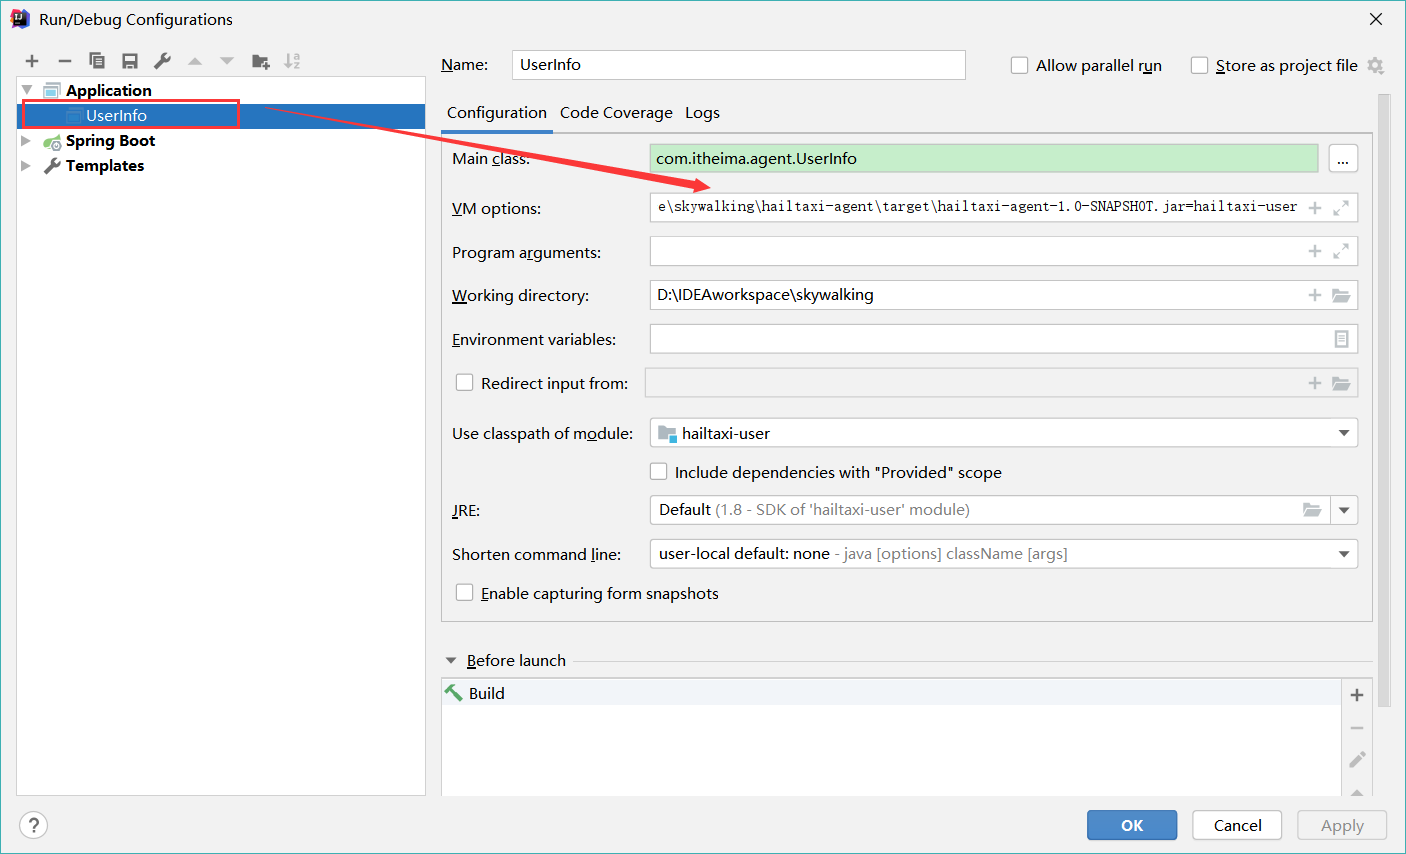This screenshot has height=854, width=1406.
Task: Collapse the Application tree node
Action: click(x=27, y=90)
